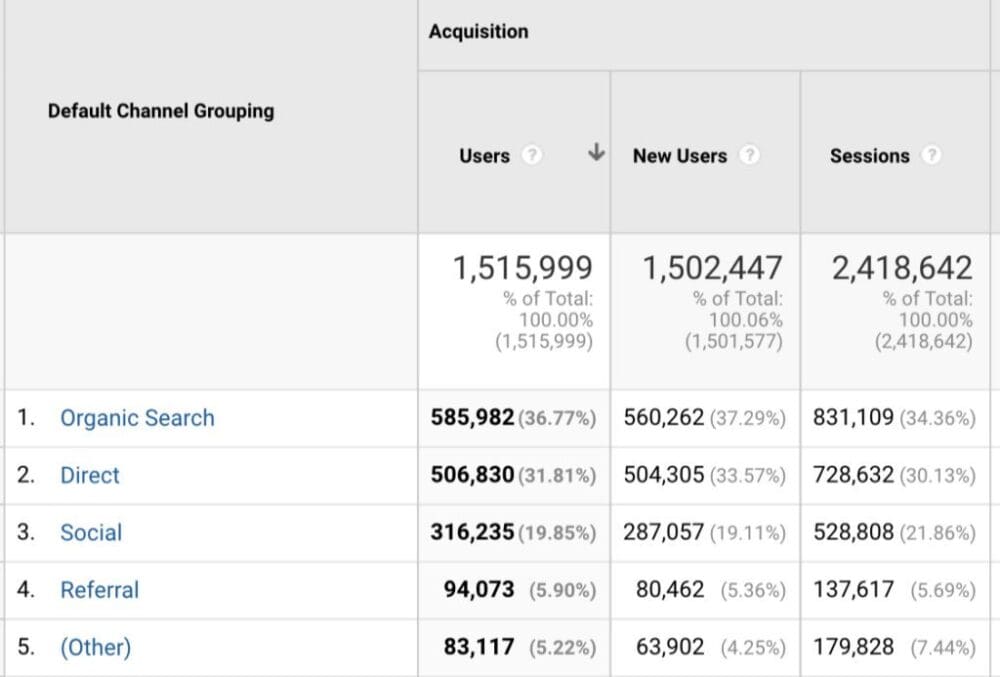The image size is (1000, 677).
Task: Click the Default Channel Grouping header
Action: coord(161,111)
